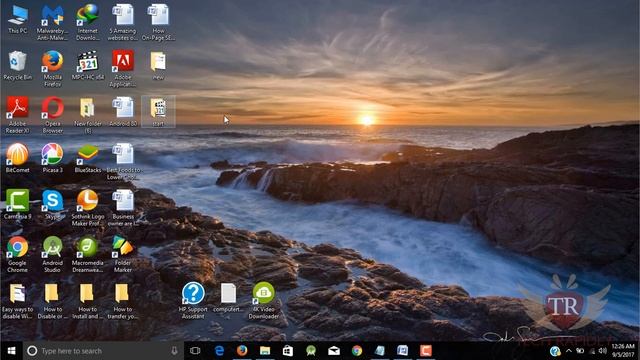Select the '5 Amazing websites' Word document
This screenshot has height=360, width=640.
(122, 23)
